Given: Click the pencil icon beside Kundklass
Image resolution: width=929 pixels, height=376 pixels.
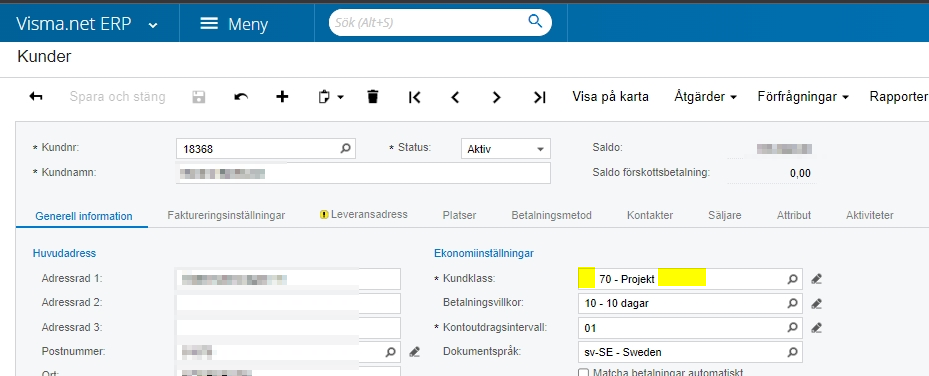Looking at the screenshot, I should pyautogui.click(x=816, y=279).
